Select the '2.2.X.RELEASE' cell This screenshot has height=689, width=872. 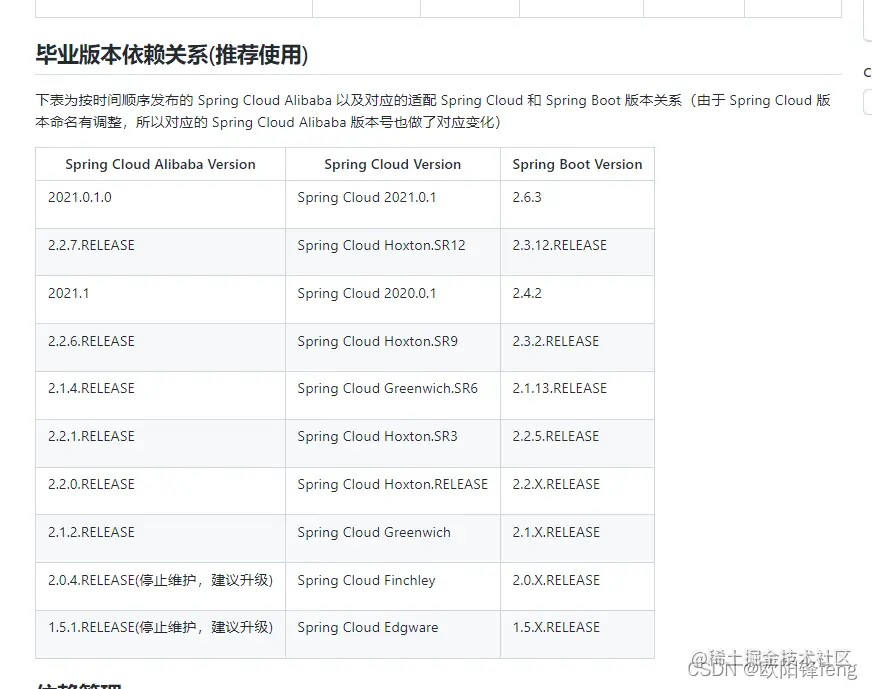coord(577,491)
